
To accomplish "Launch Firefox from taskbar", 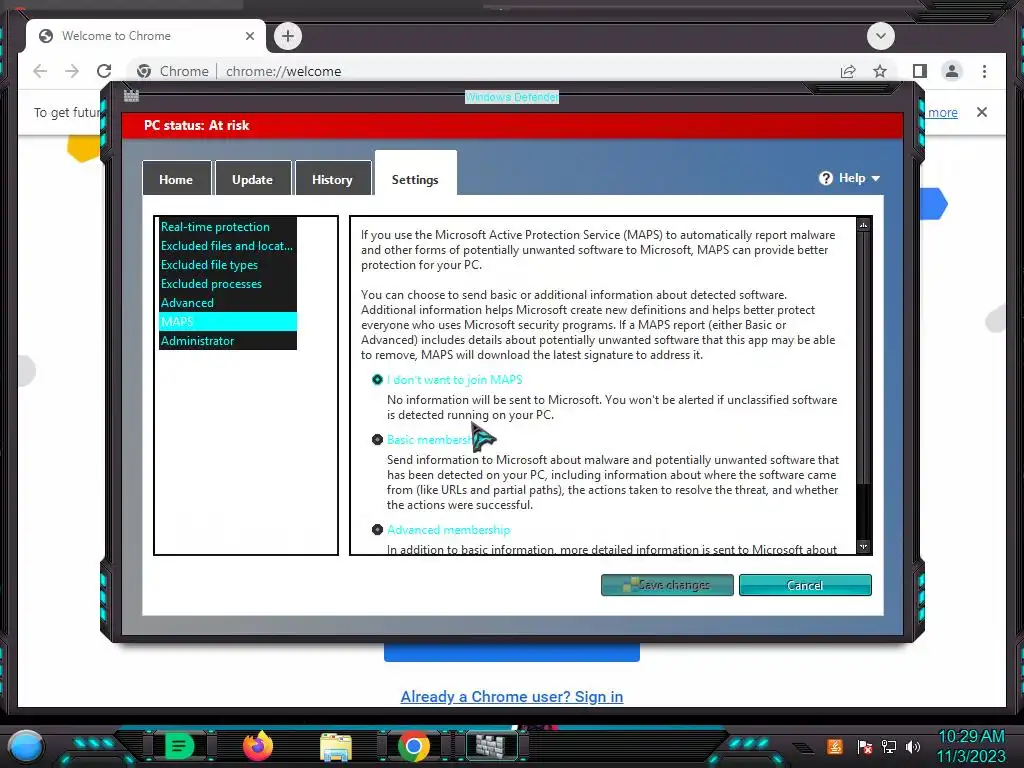I will coord(257,746).
